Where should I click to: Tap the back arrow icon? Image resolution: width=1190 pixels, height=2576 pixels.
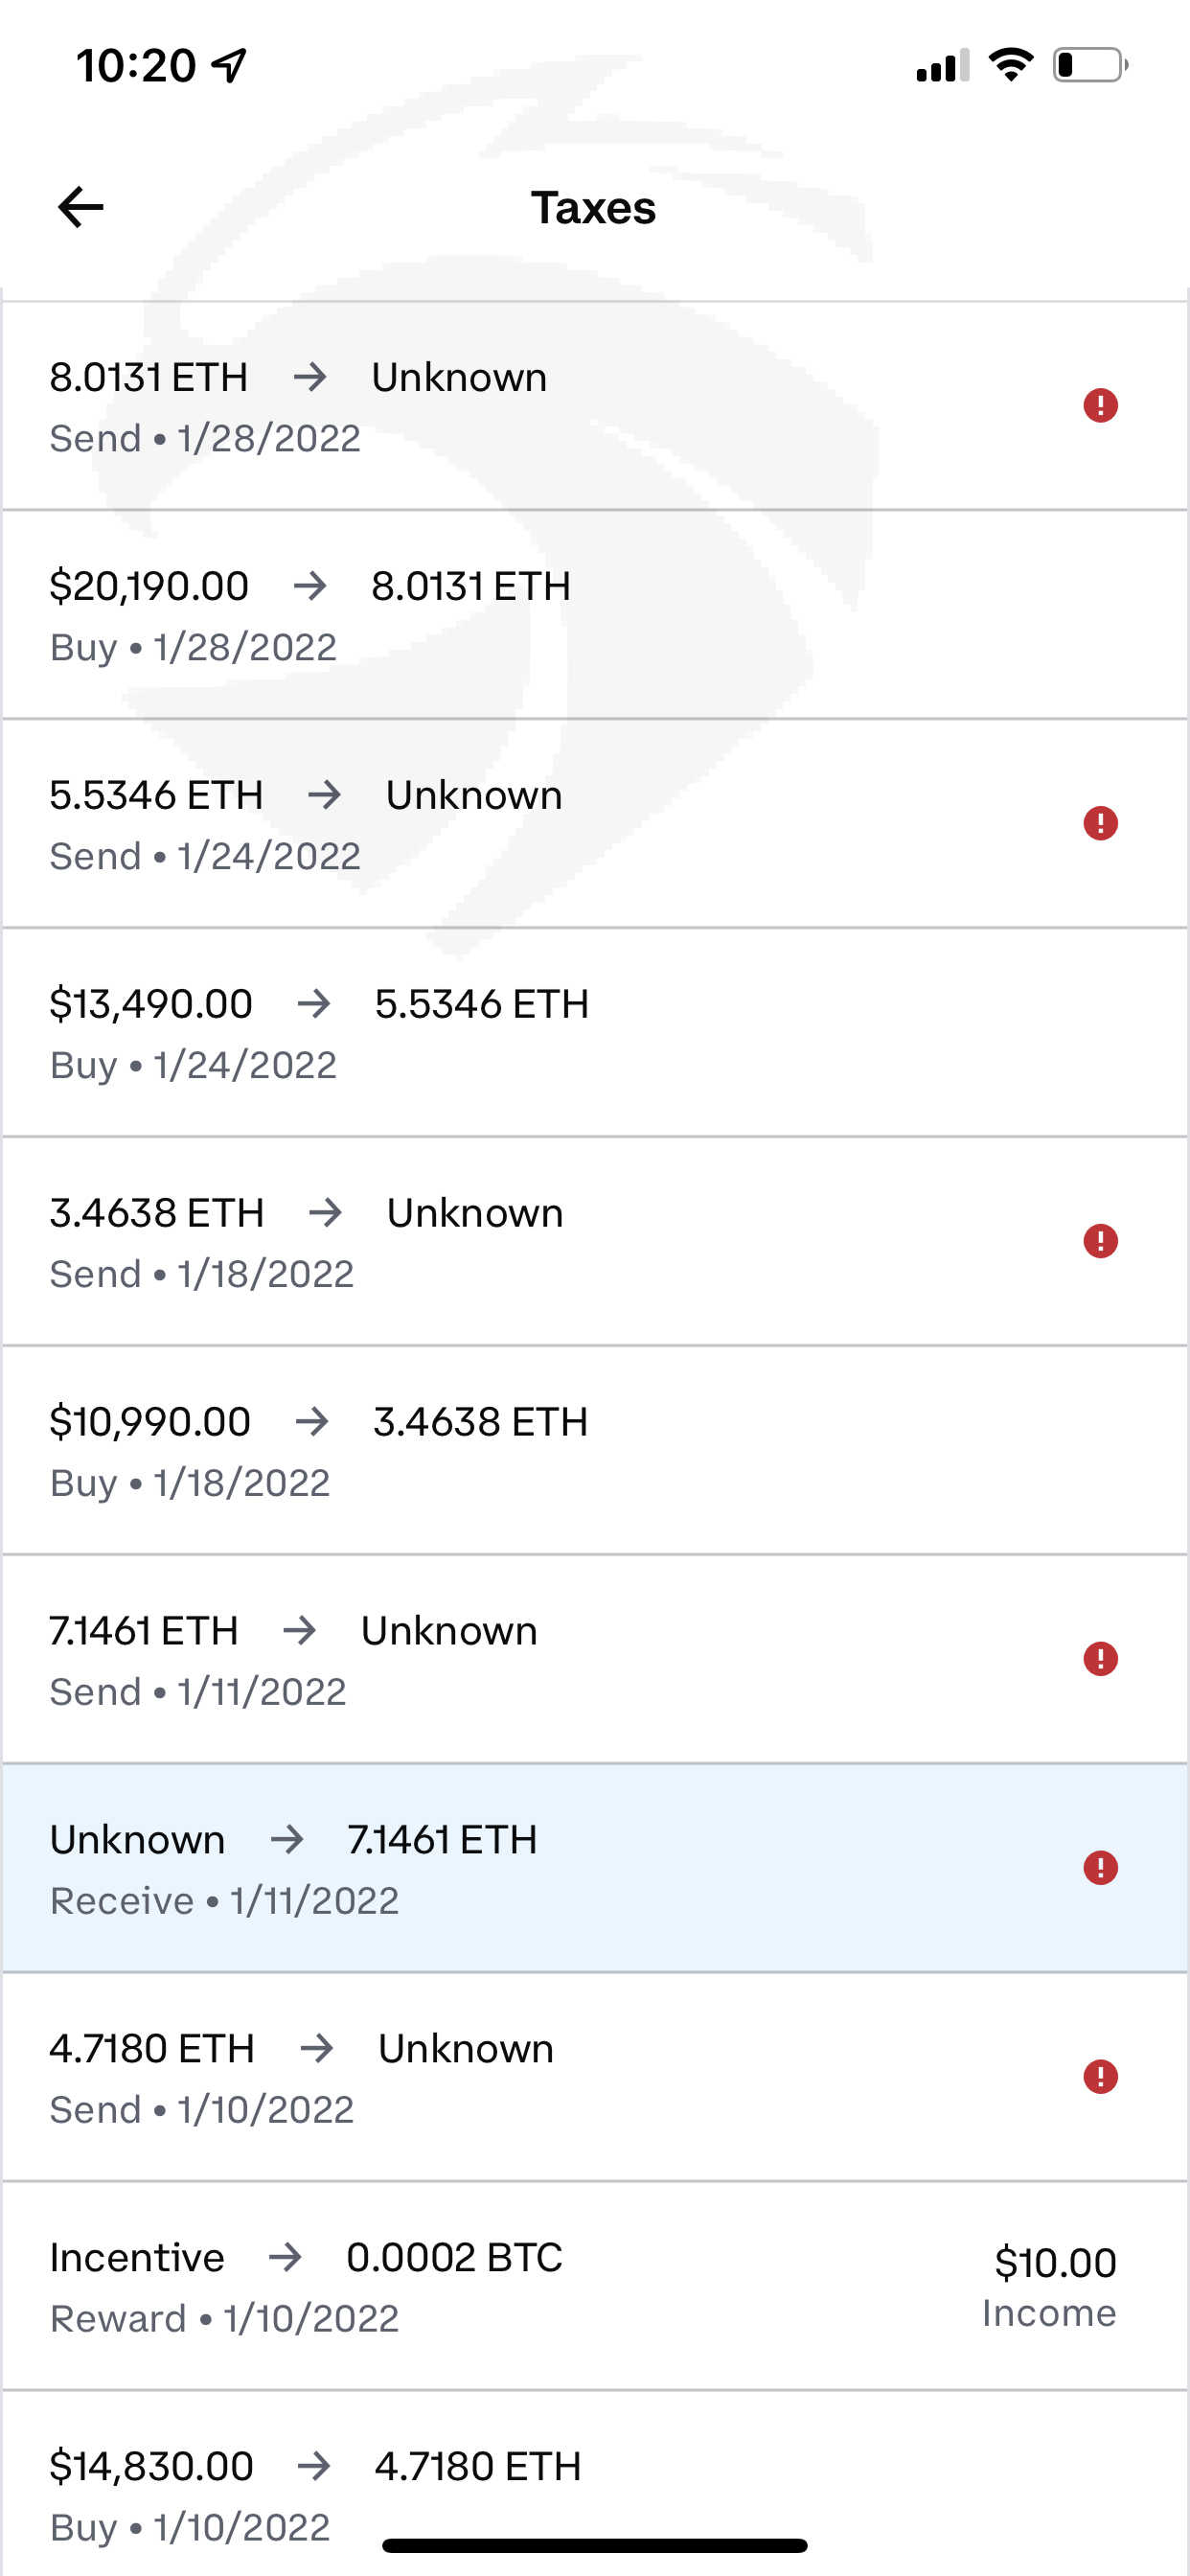point(81,207)
